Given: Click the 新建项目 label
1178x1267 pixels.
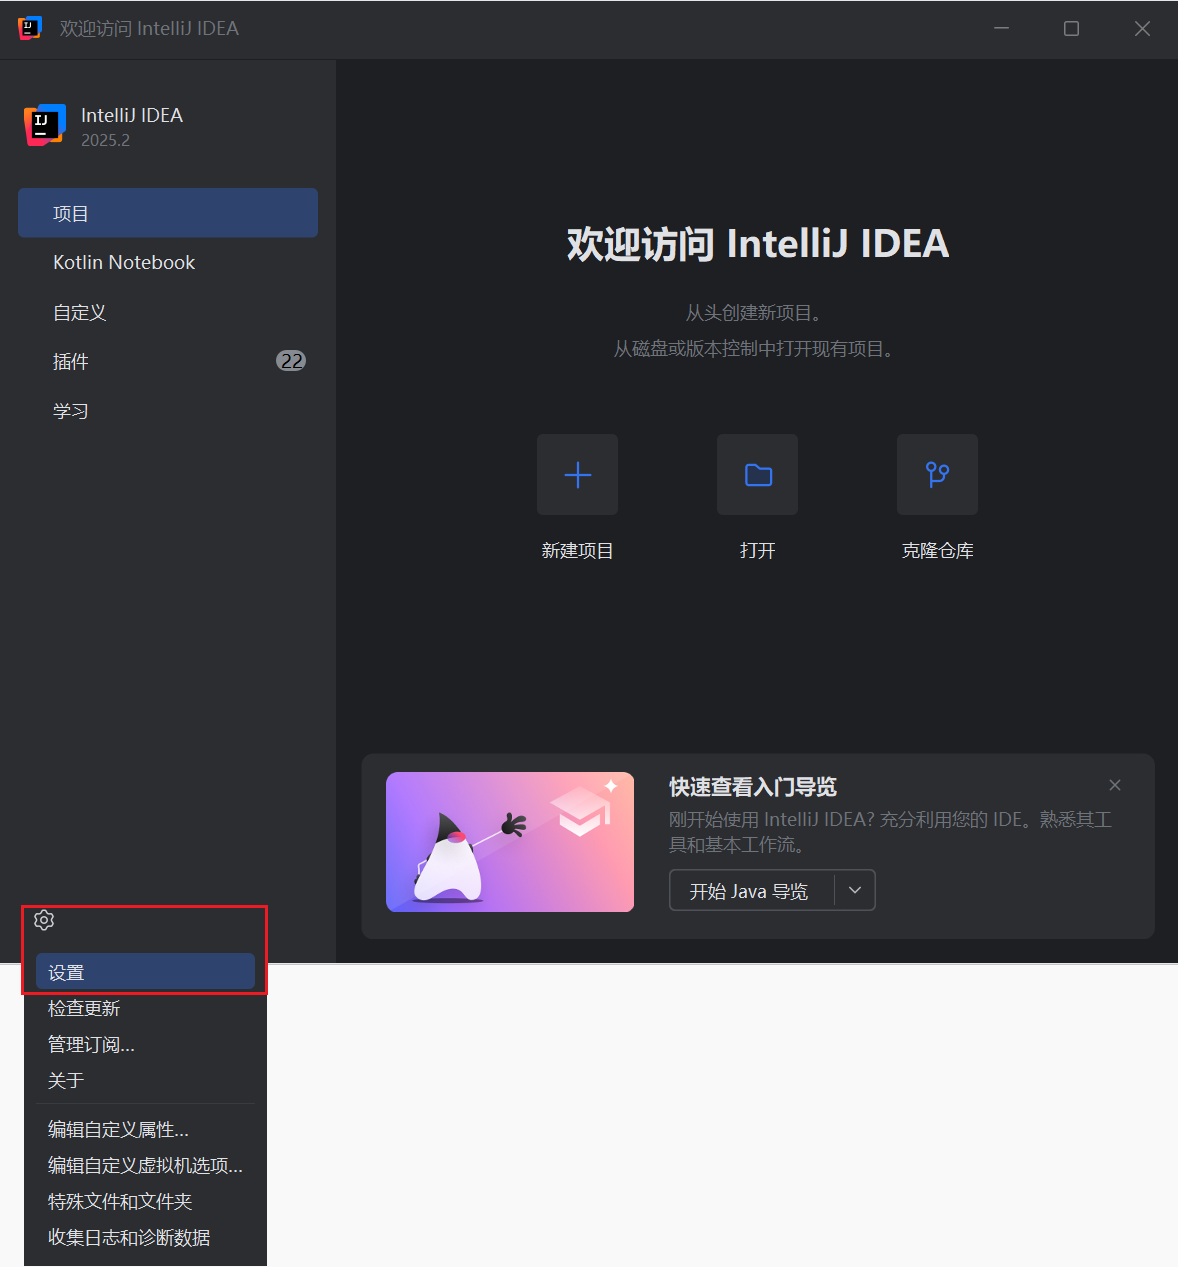Looking at the screenshot, I should point(577,551).
